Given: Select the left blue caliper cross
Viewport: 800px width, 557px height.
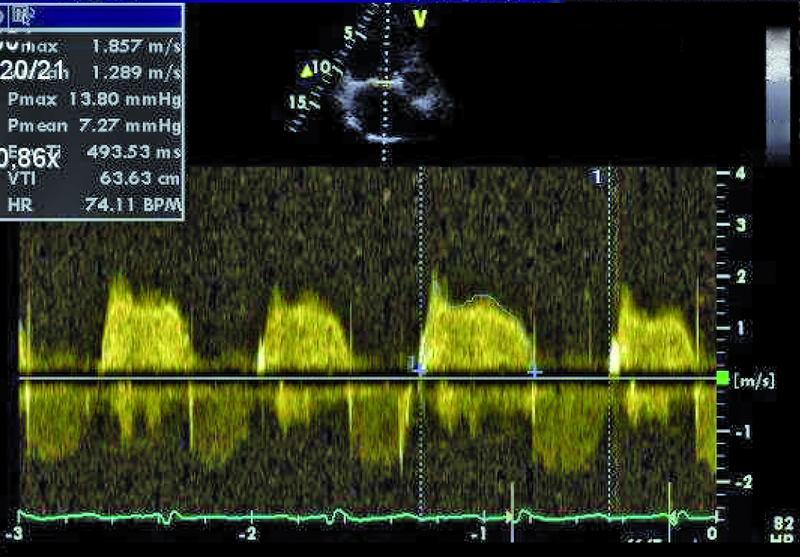Looking at the screenshot, I should pos(419,369).
